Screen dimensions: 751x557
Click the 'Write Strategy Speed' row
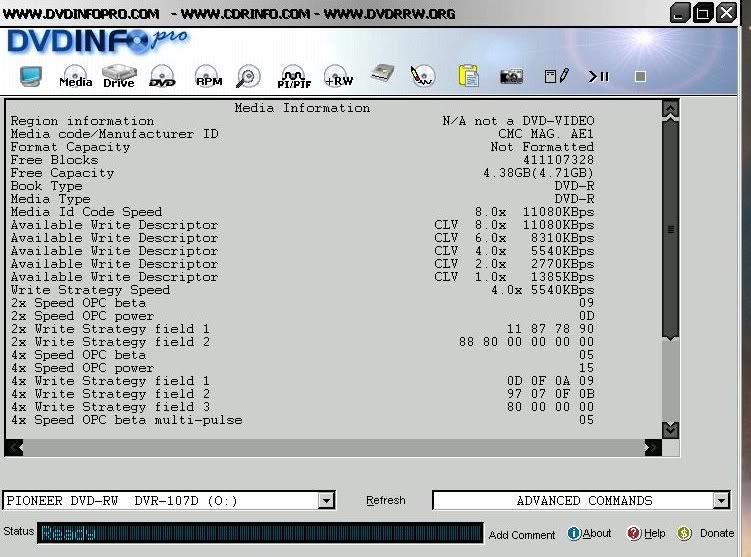(x=302, y=290)
